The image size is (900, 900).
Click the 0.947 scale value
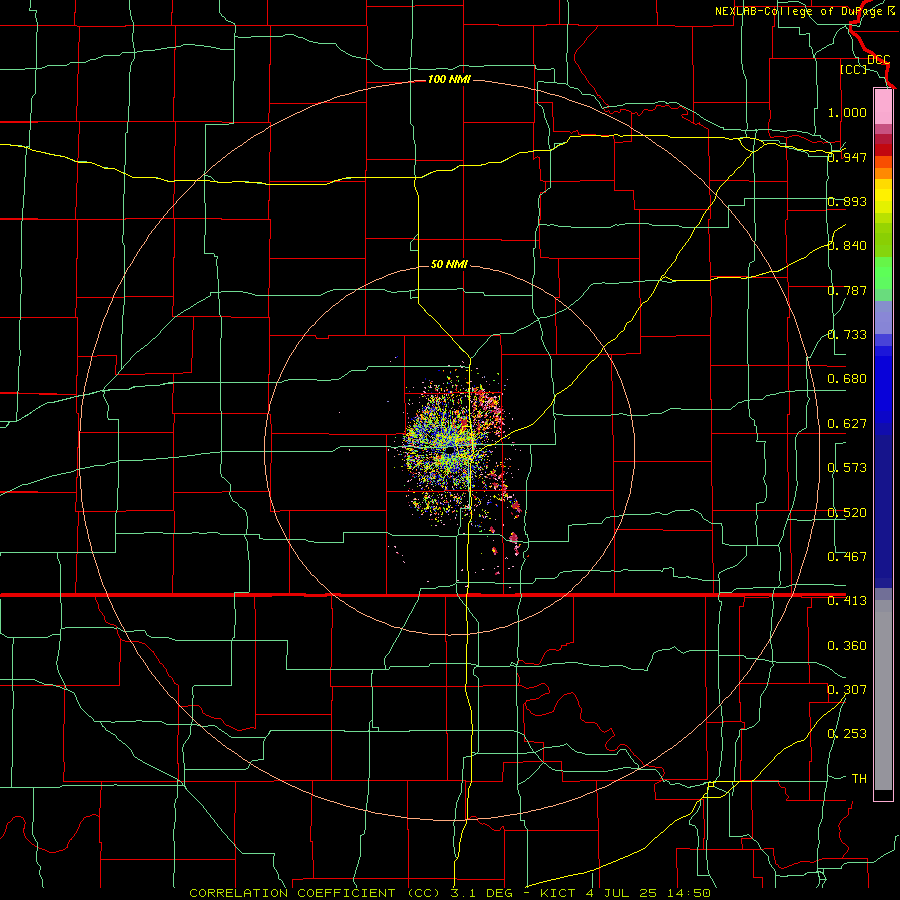pos(847,157)
